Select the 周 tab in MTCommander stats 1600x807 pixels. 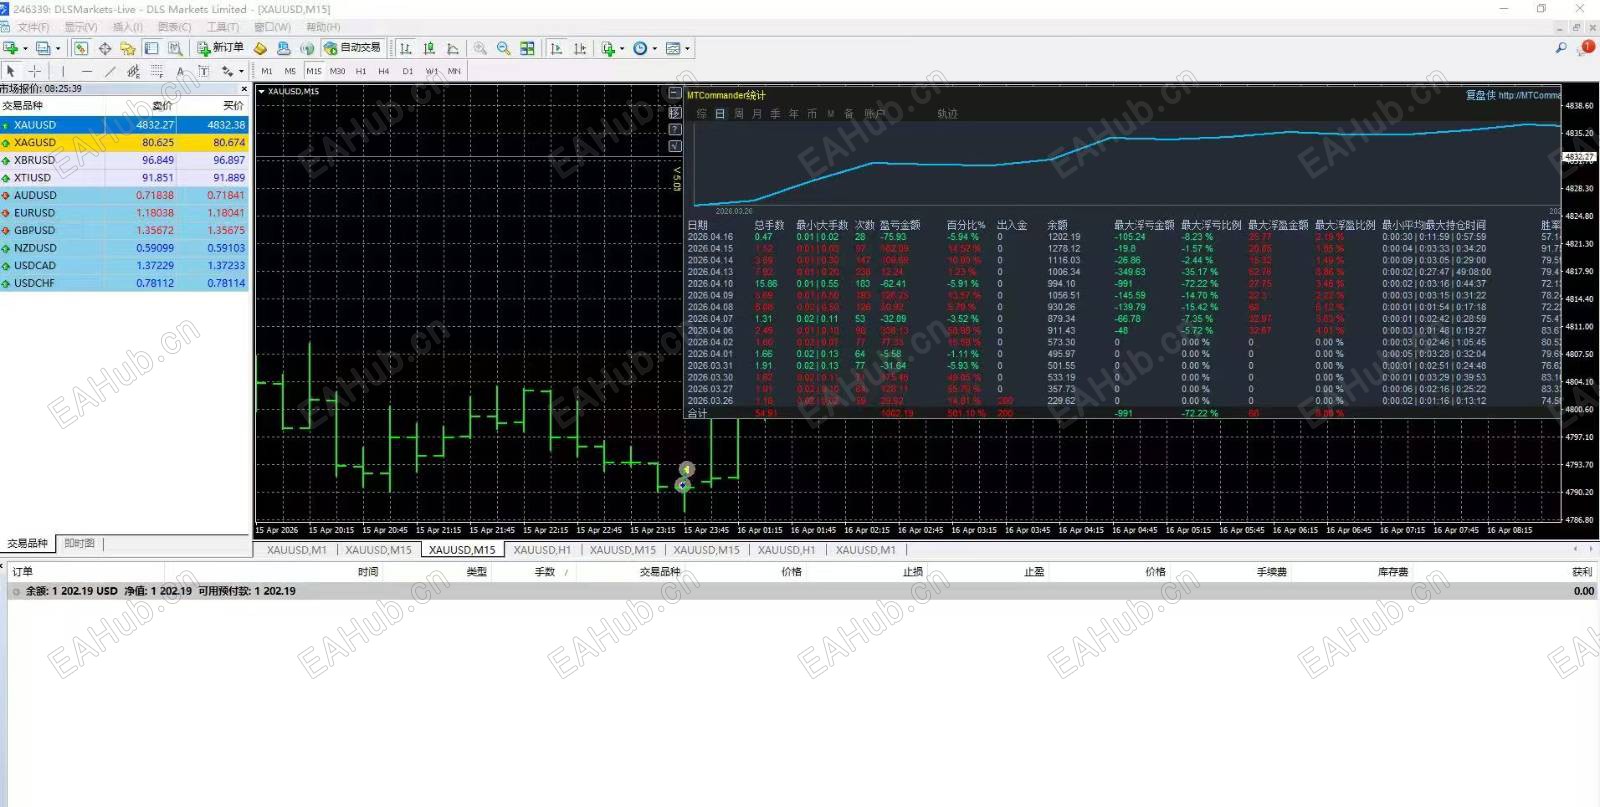pyautogui.click(x=739, y=114)
